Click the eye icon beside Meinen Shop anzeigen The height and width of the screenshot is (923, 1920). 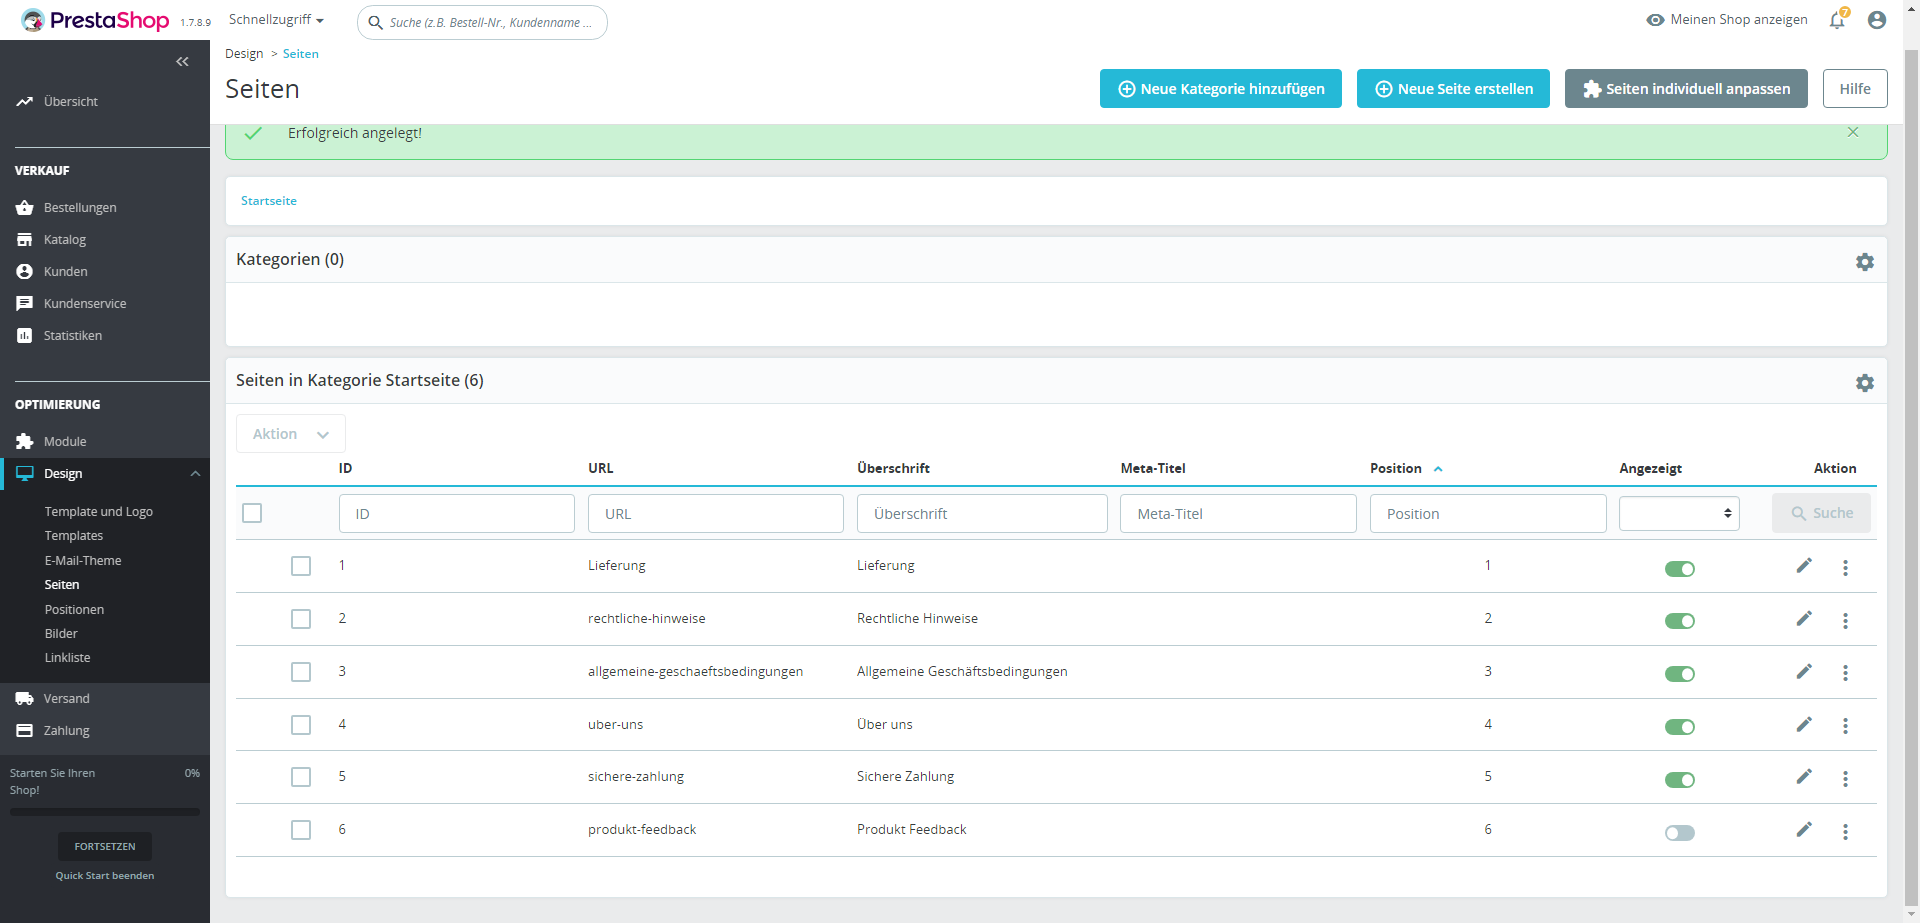tap(1656, 20)
